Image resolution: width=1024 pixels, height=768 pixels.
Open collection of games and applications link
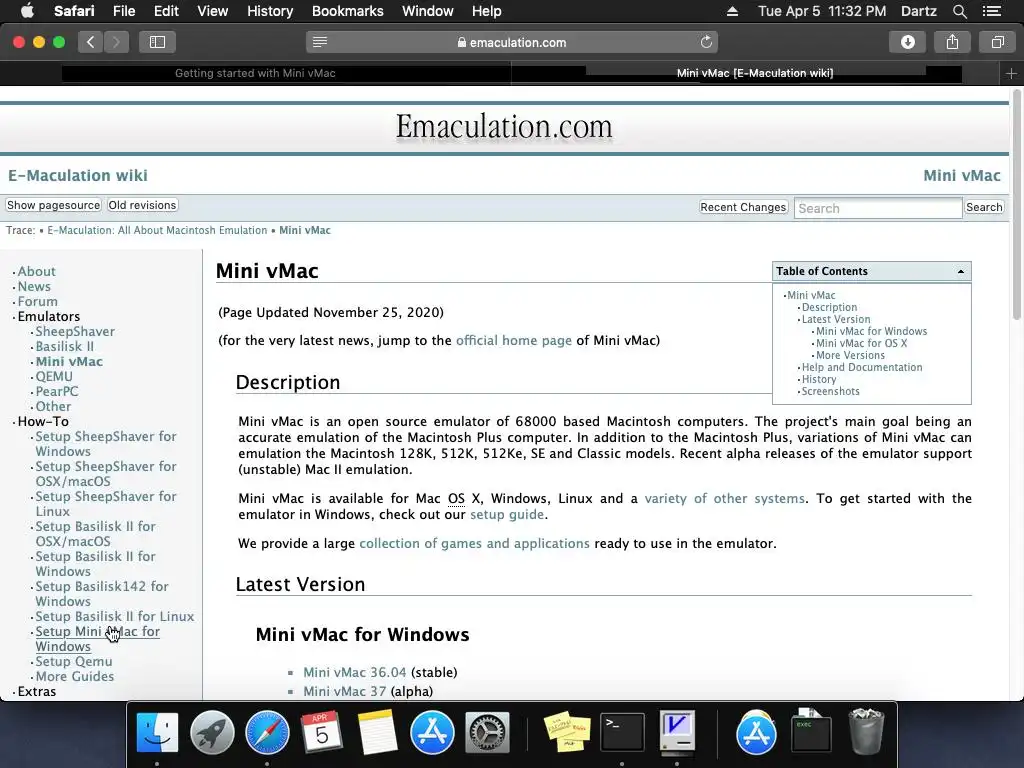(x=474, y=543)
